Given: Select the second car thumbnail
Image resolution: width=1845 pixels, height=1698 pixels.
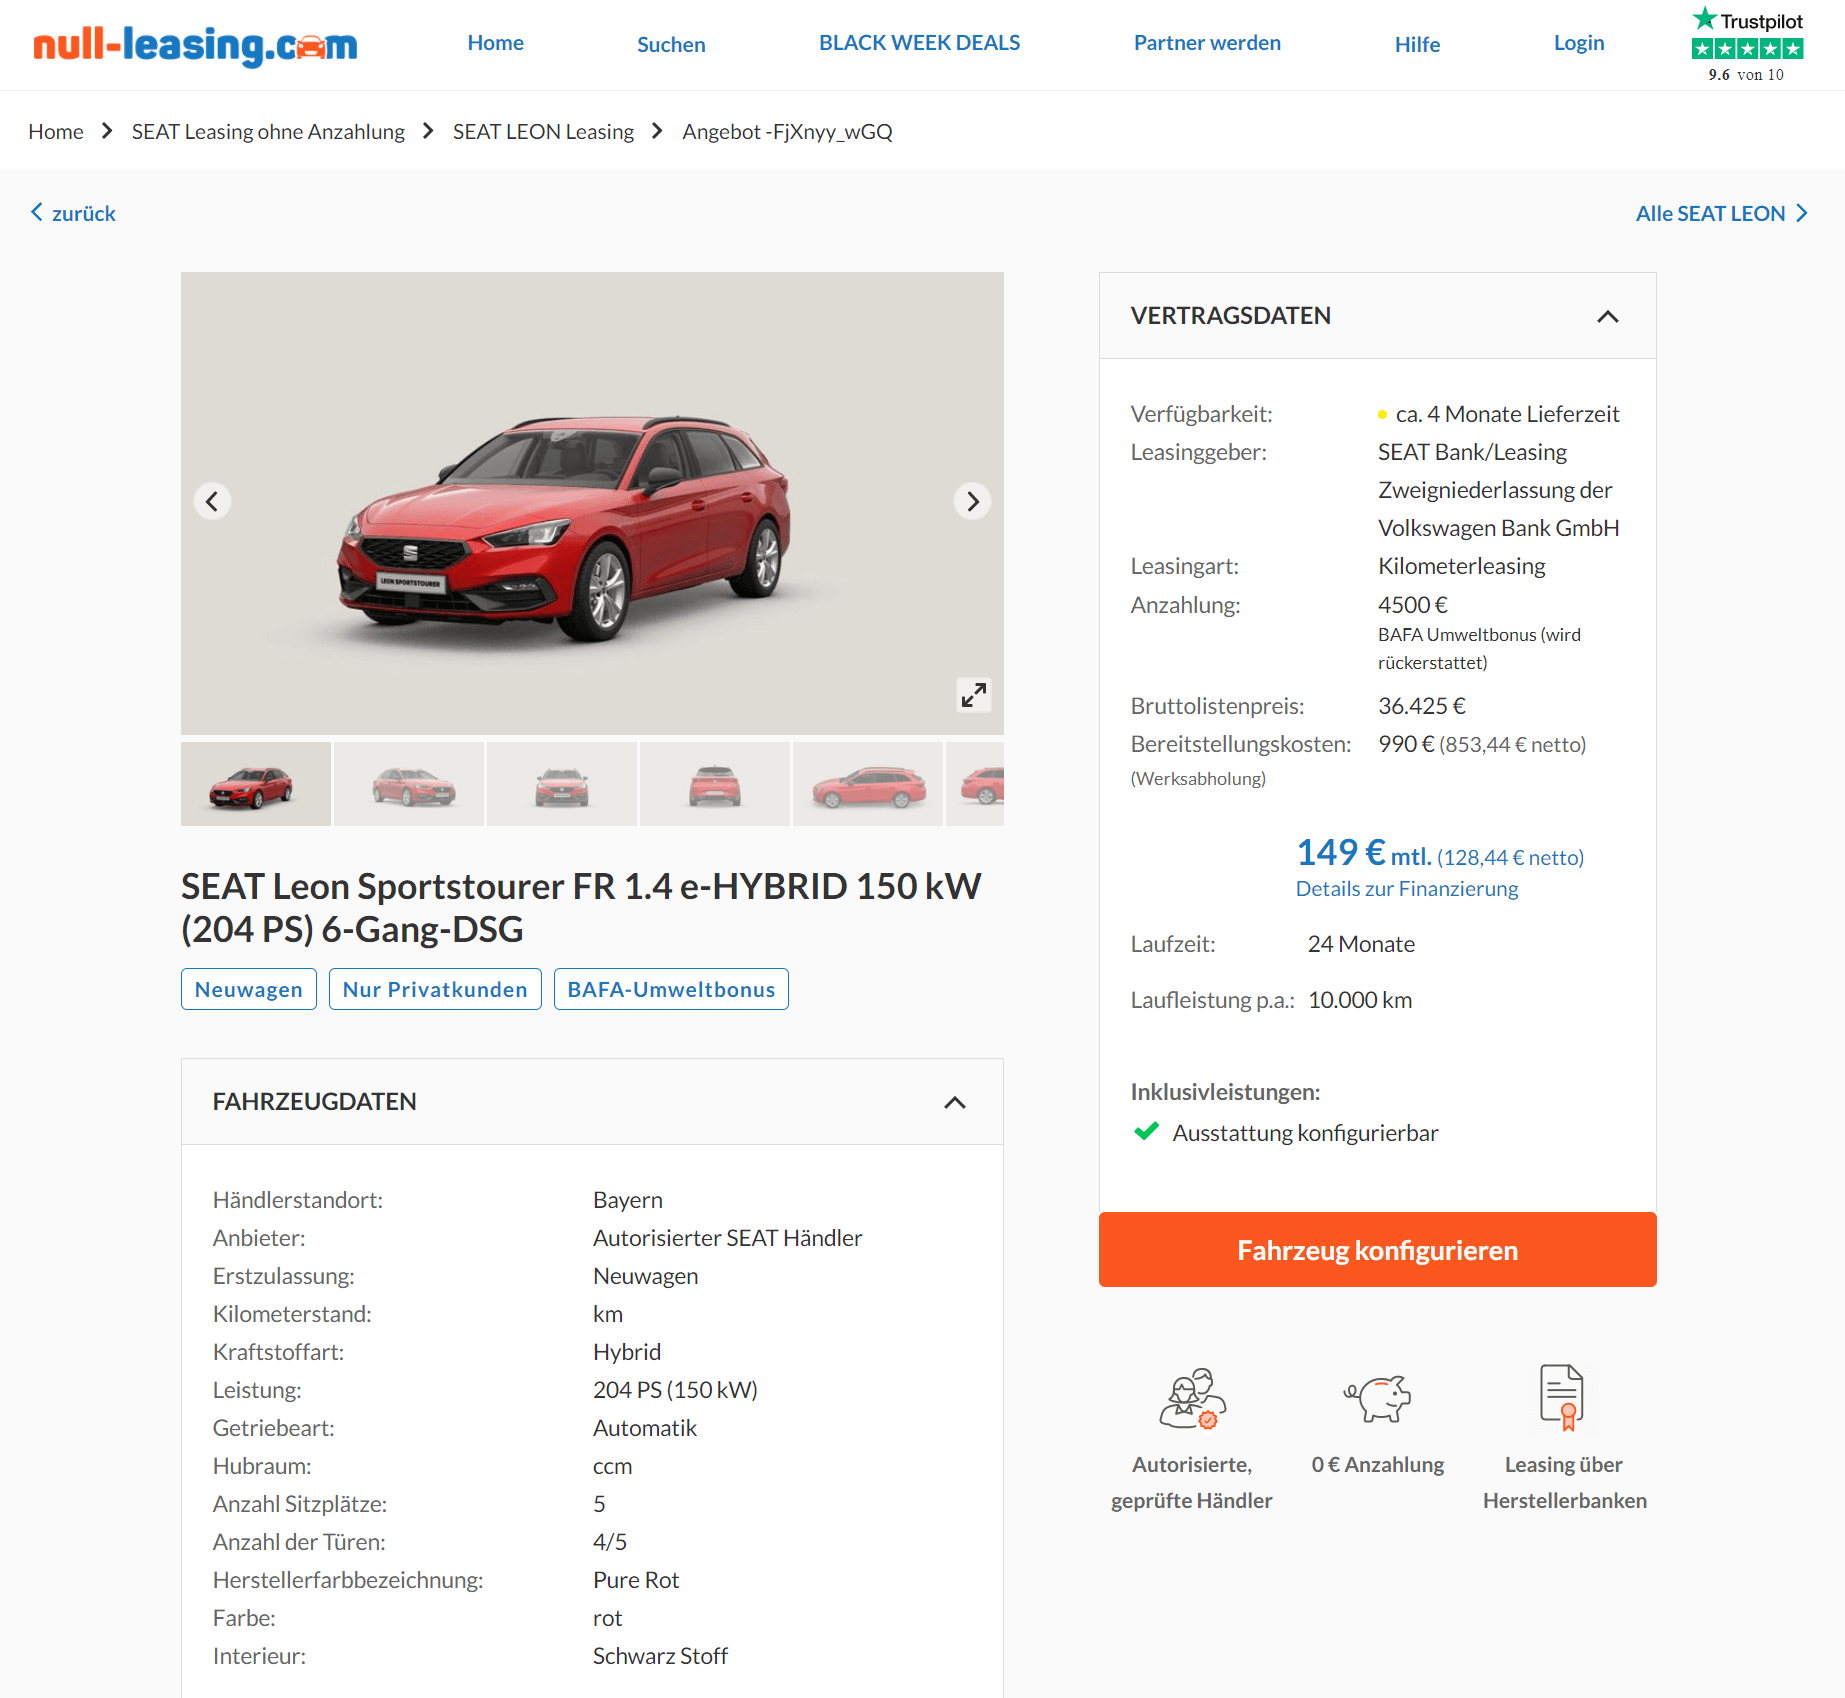Looking at the screenshot, I should 409,784.
